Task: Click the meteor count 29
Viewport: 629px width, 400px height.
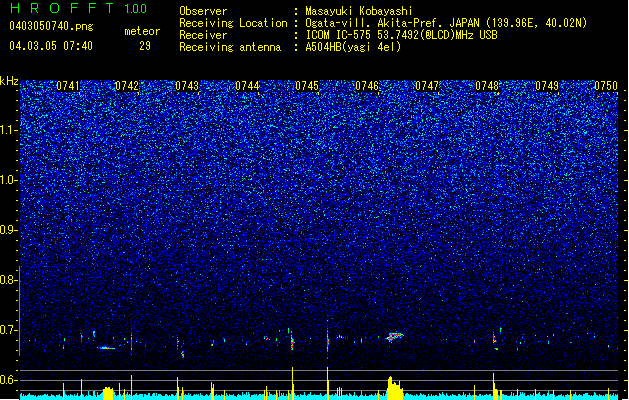Action: click(x=145, y=46)
